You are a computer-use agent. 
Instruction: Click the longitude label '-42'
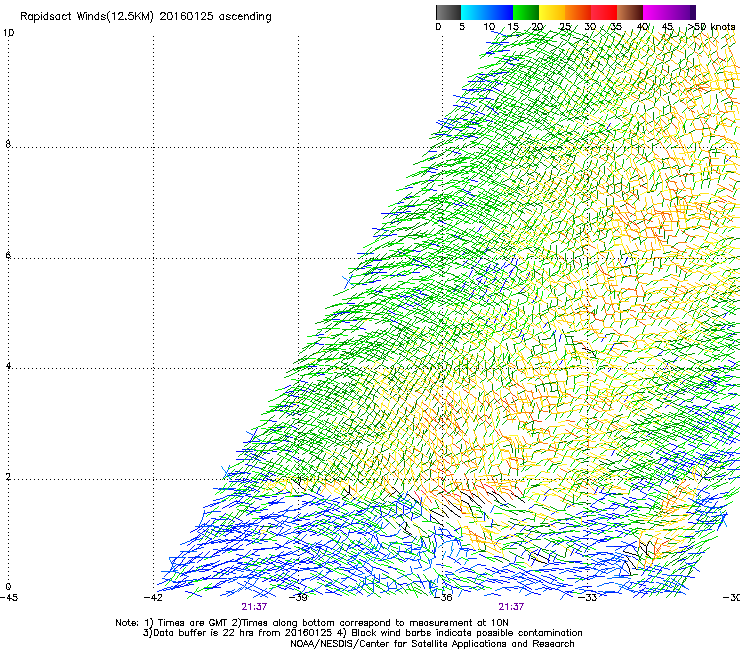click(x=153, y=598)
